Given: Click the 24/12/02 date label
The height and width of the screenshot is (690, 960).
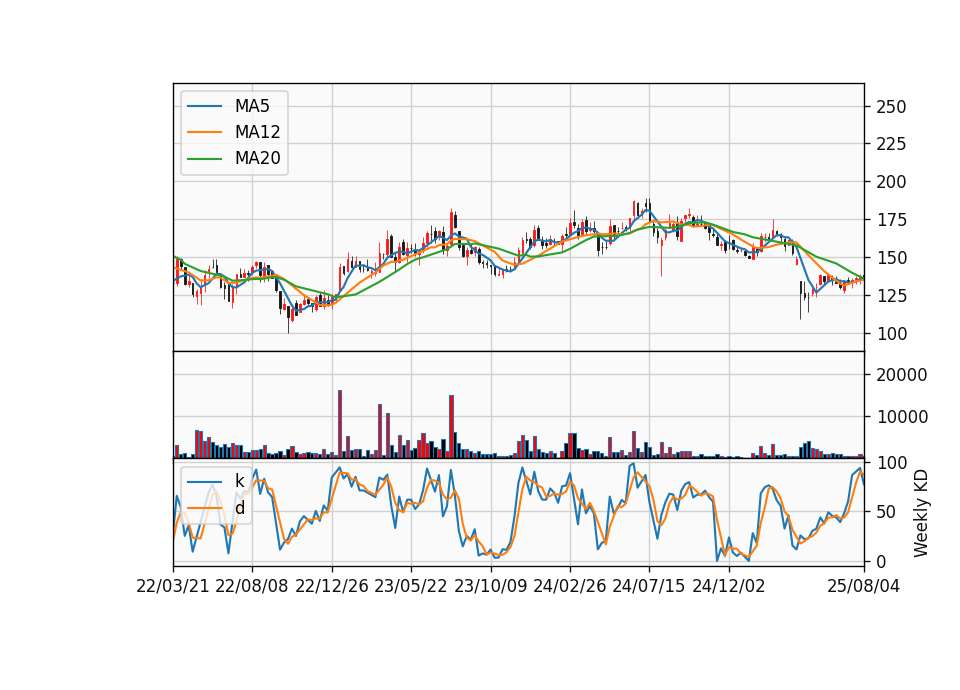Looking at the screenshot, I should pyautogui.click(x=729, y=587).
